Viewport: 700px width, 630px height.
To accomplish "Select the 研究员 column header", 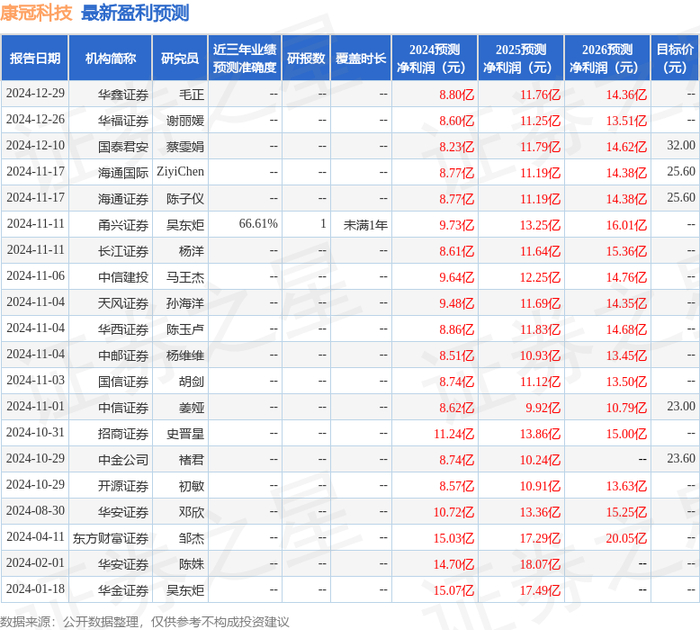I will click(180, 58).
